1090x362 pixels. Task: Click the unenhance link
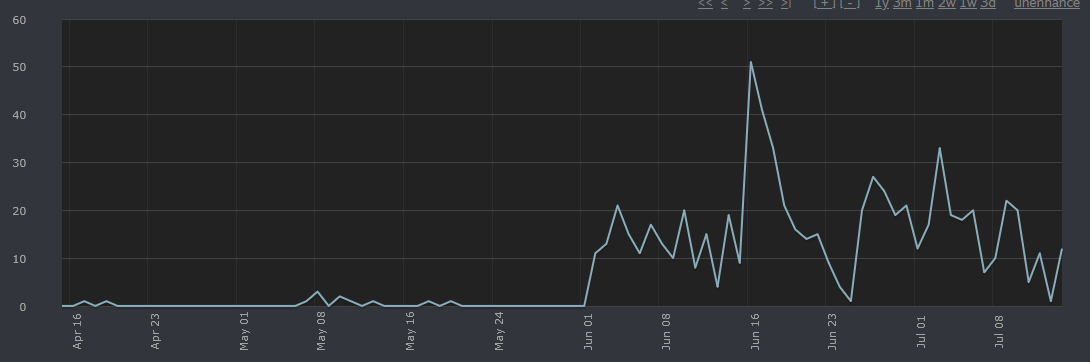[x=1047, y=3]
